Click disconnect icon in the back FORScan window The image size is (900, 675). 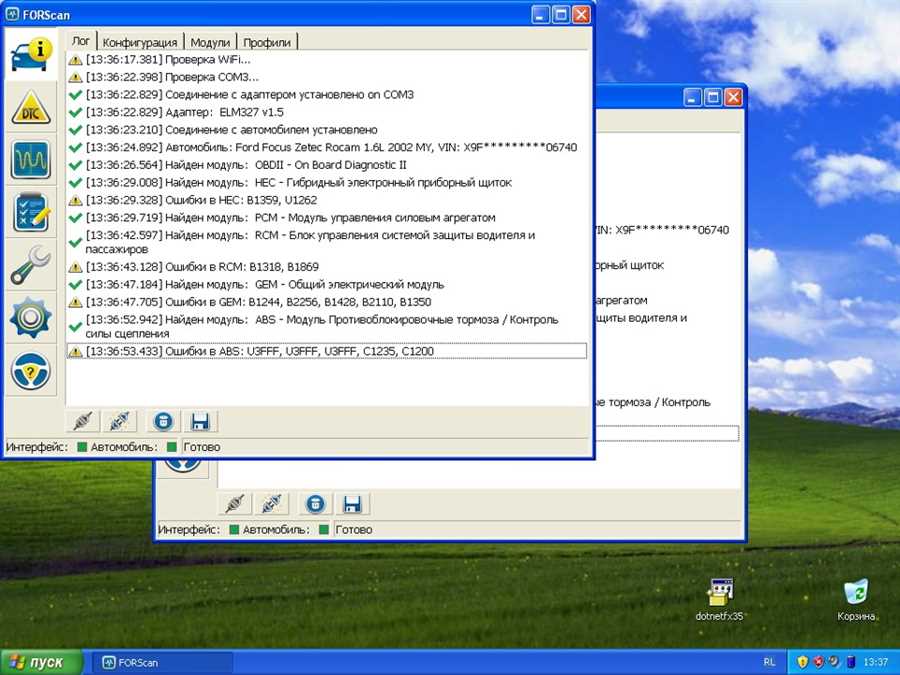coord(271,504)
